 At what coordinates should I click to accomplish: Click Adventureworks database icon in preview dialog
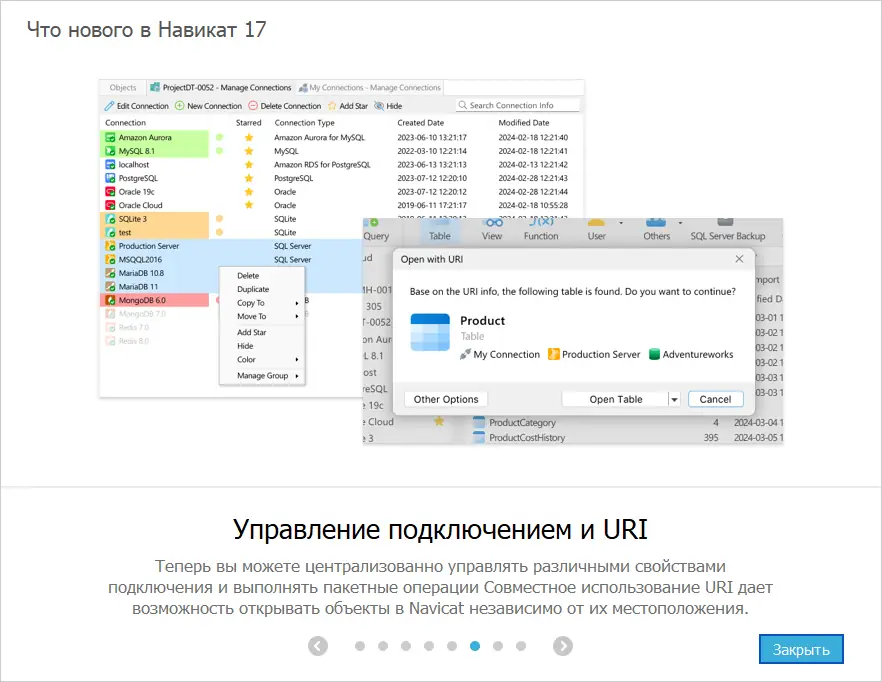(654, 355)
